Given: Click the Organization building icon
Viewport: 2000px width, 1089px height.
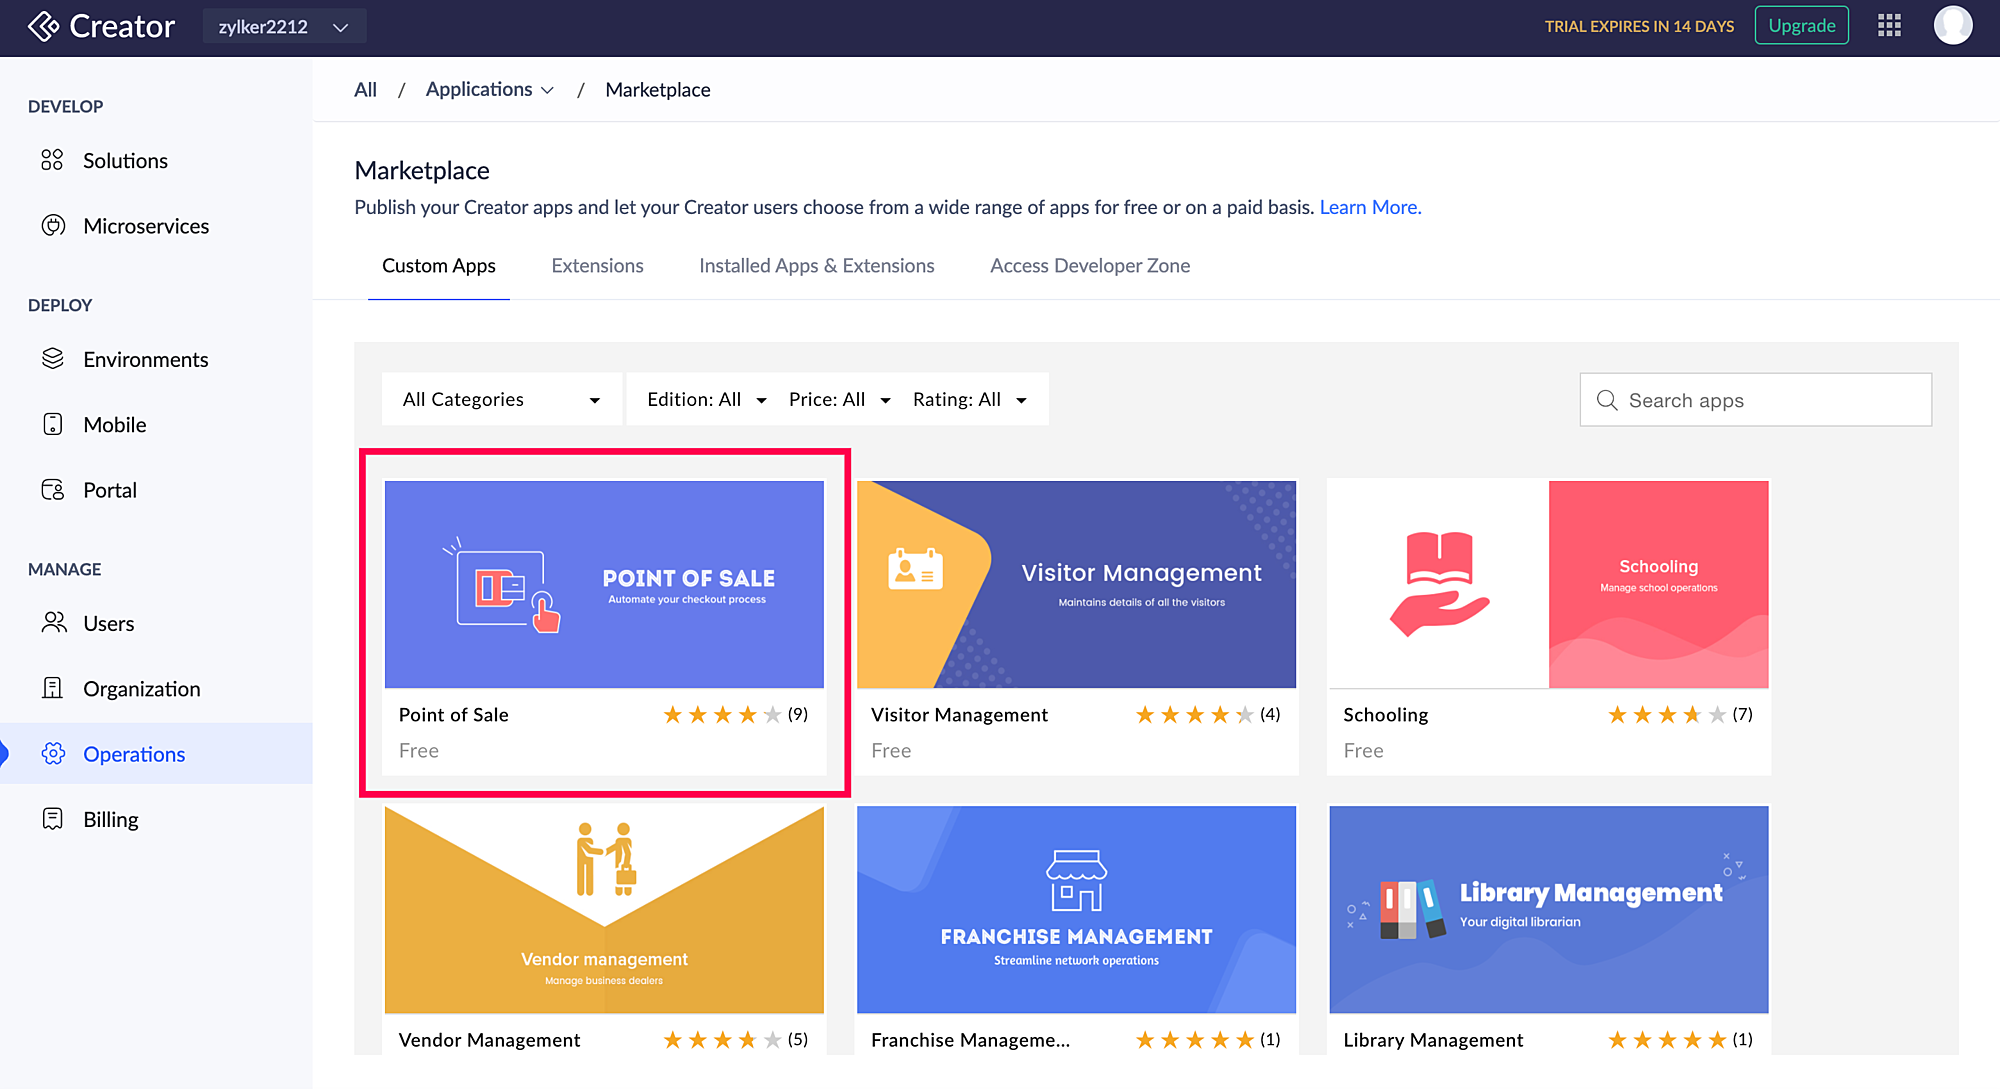Looking at the screenshot, I should 53,688.
